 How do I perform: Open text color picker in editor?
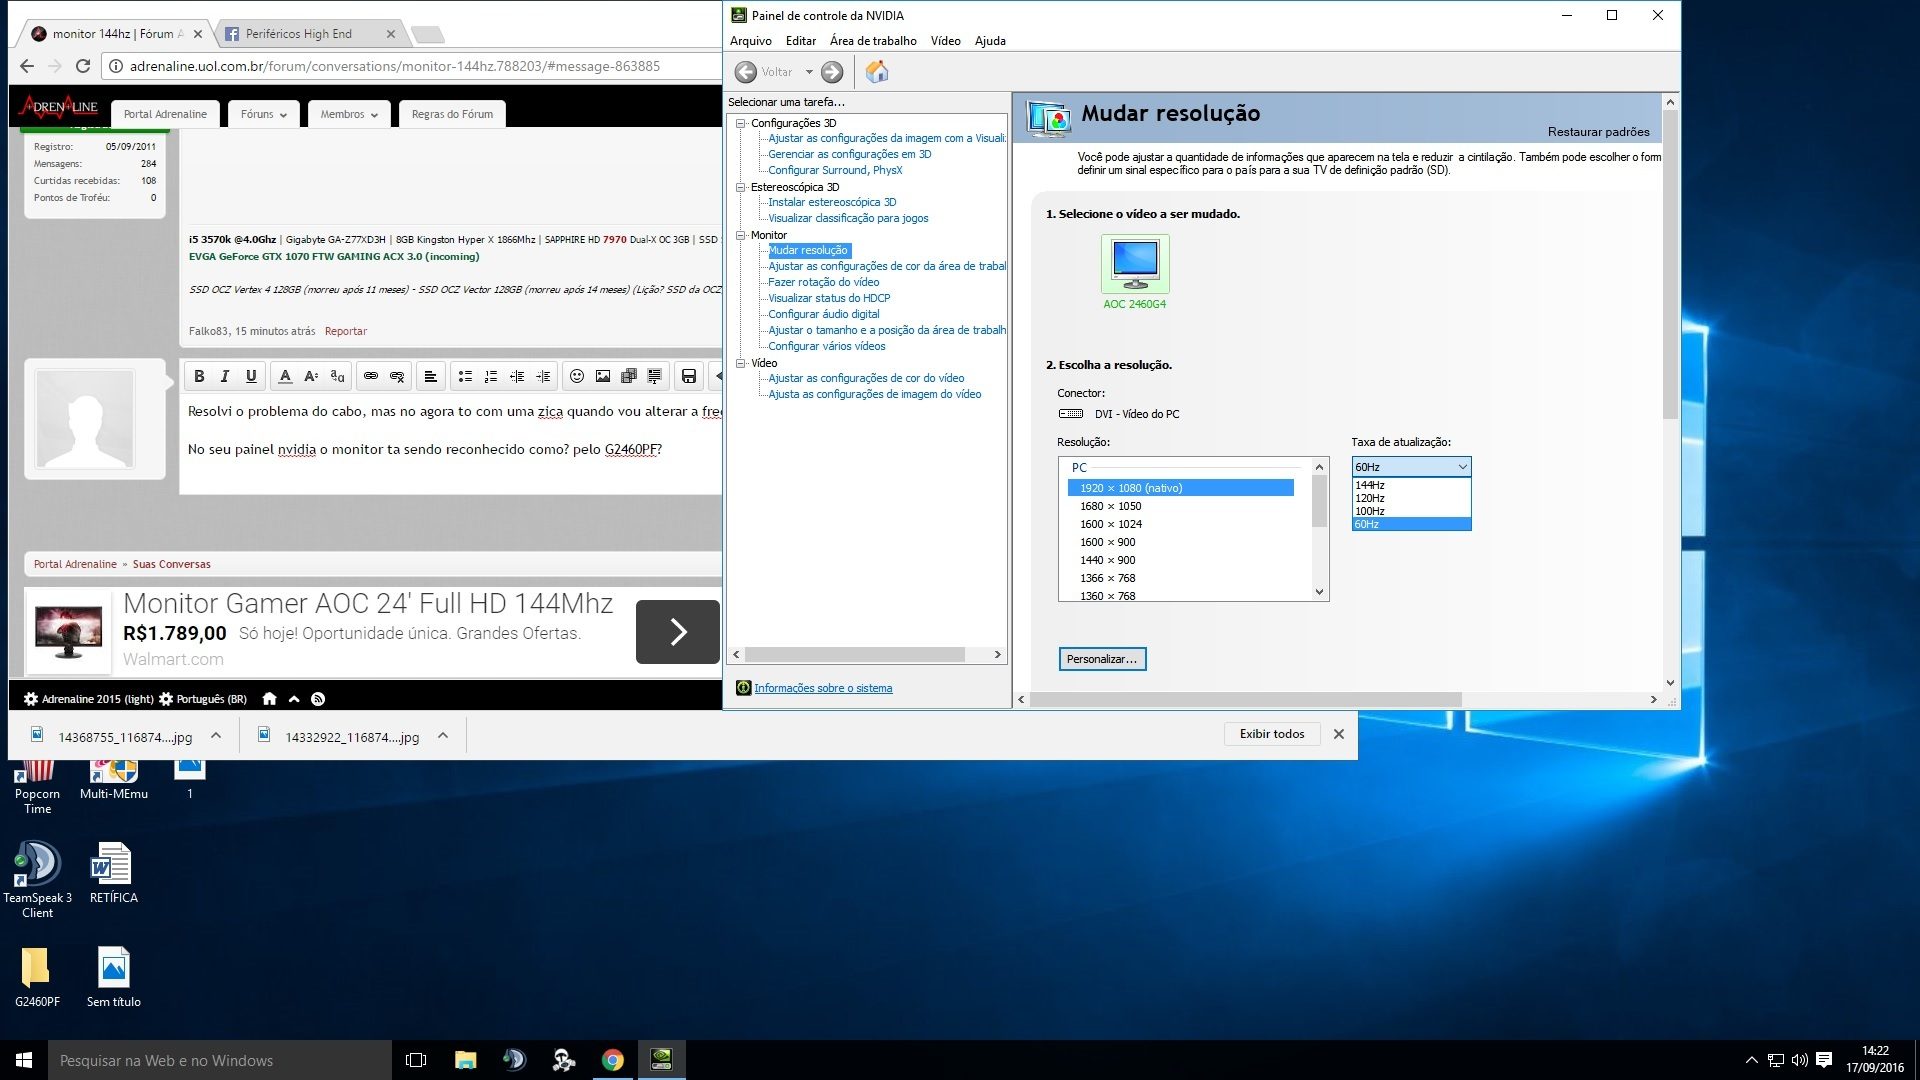pos(285,376)
